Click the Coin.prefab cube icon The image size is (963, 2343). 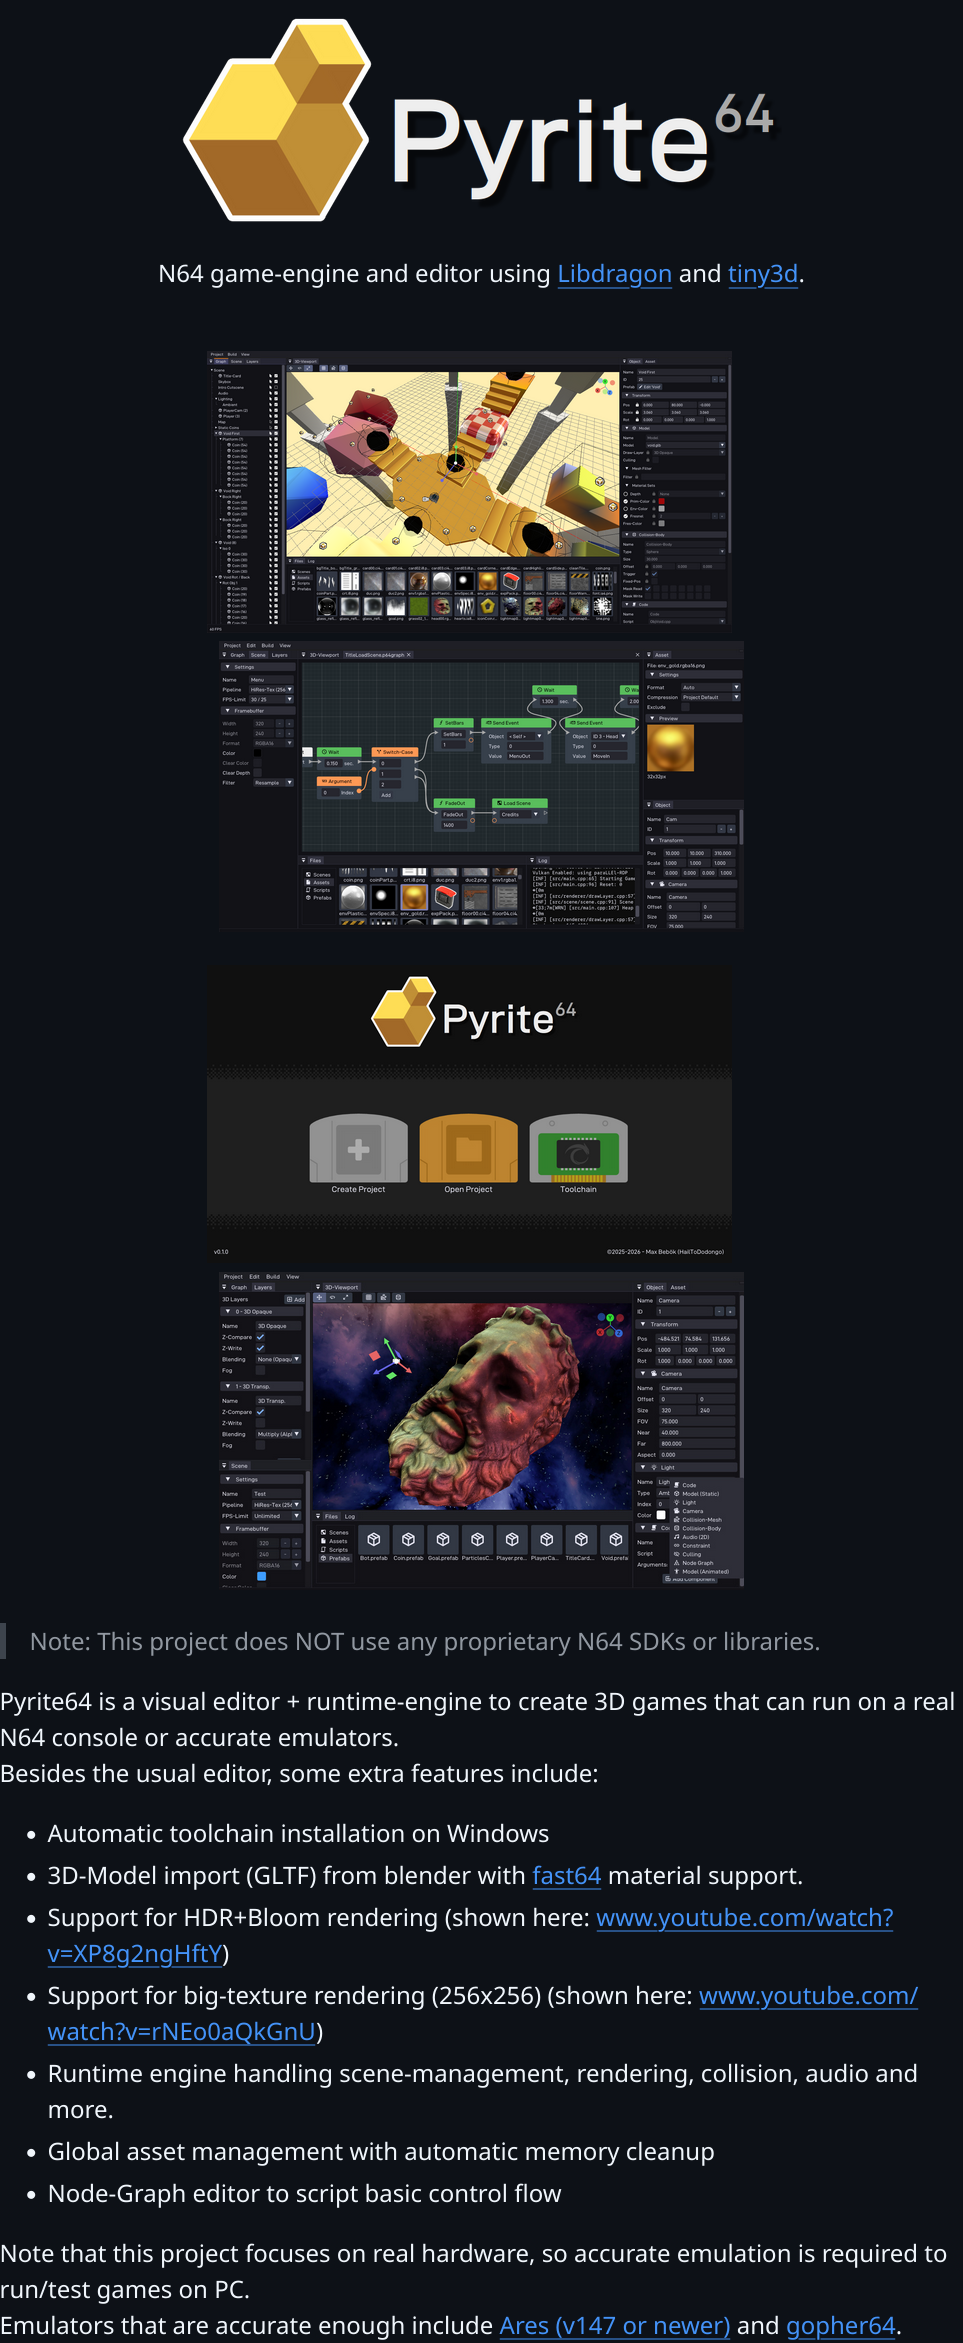pyautogui.click(x=408, y=1540)
